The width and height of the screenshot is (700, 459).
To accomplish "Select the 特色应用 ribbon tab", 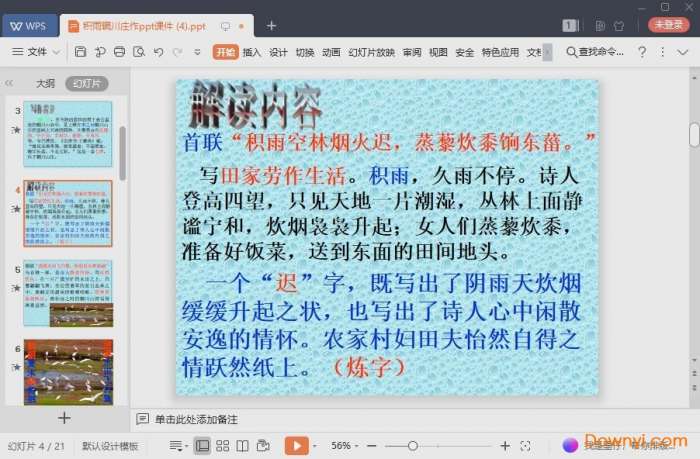I will click(x=500, y=52).
